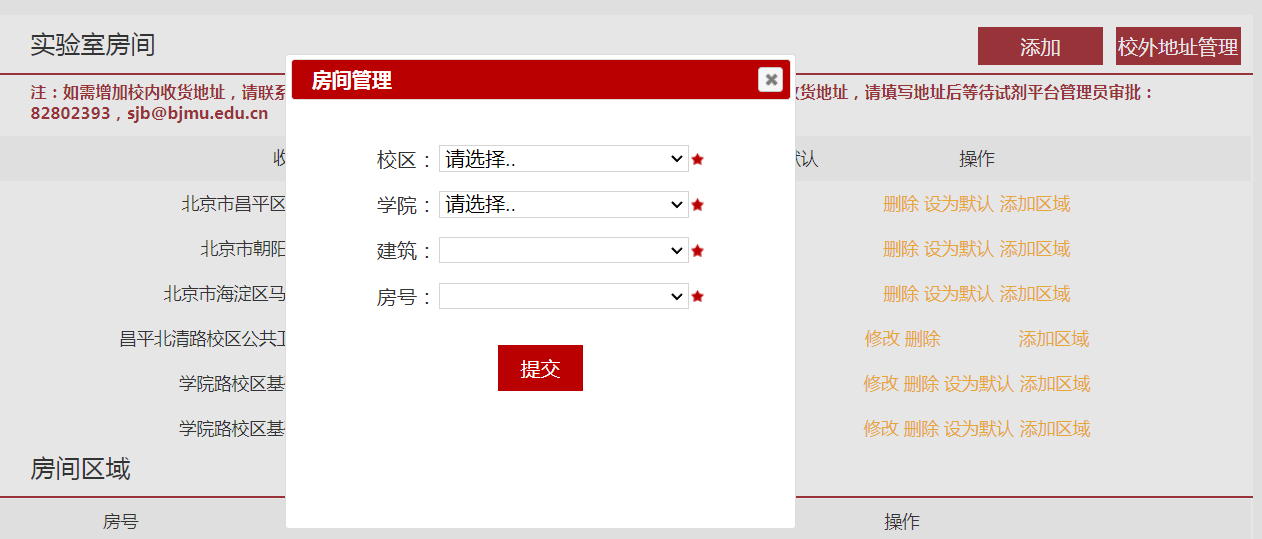Open 校外地址管理
The image size is (1262, 539).
coord(1178,47)
